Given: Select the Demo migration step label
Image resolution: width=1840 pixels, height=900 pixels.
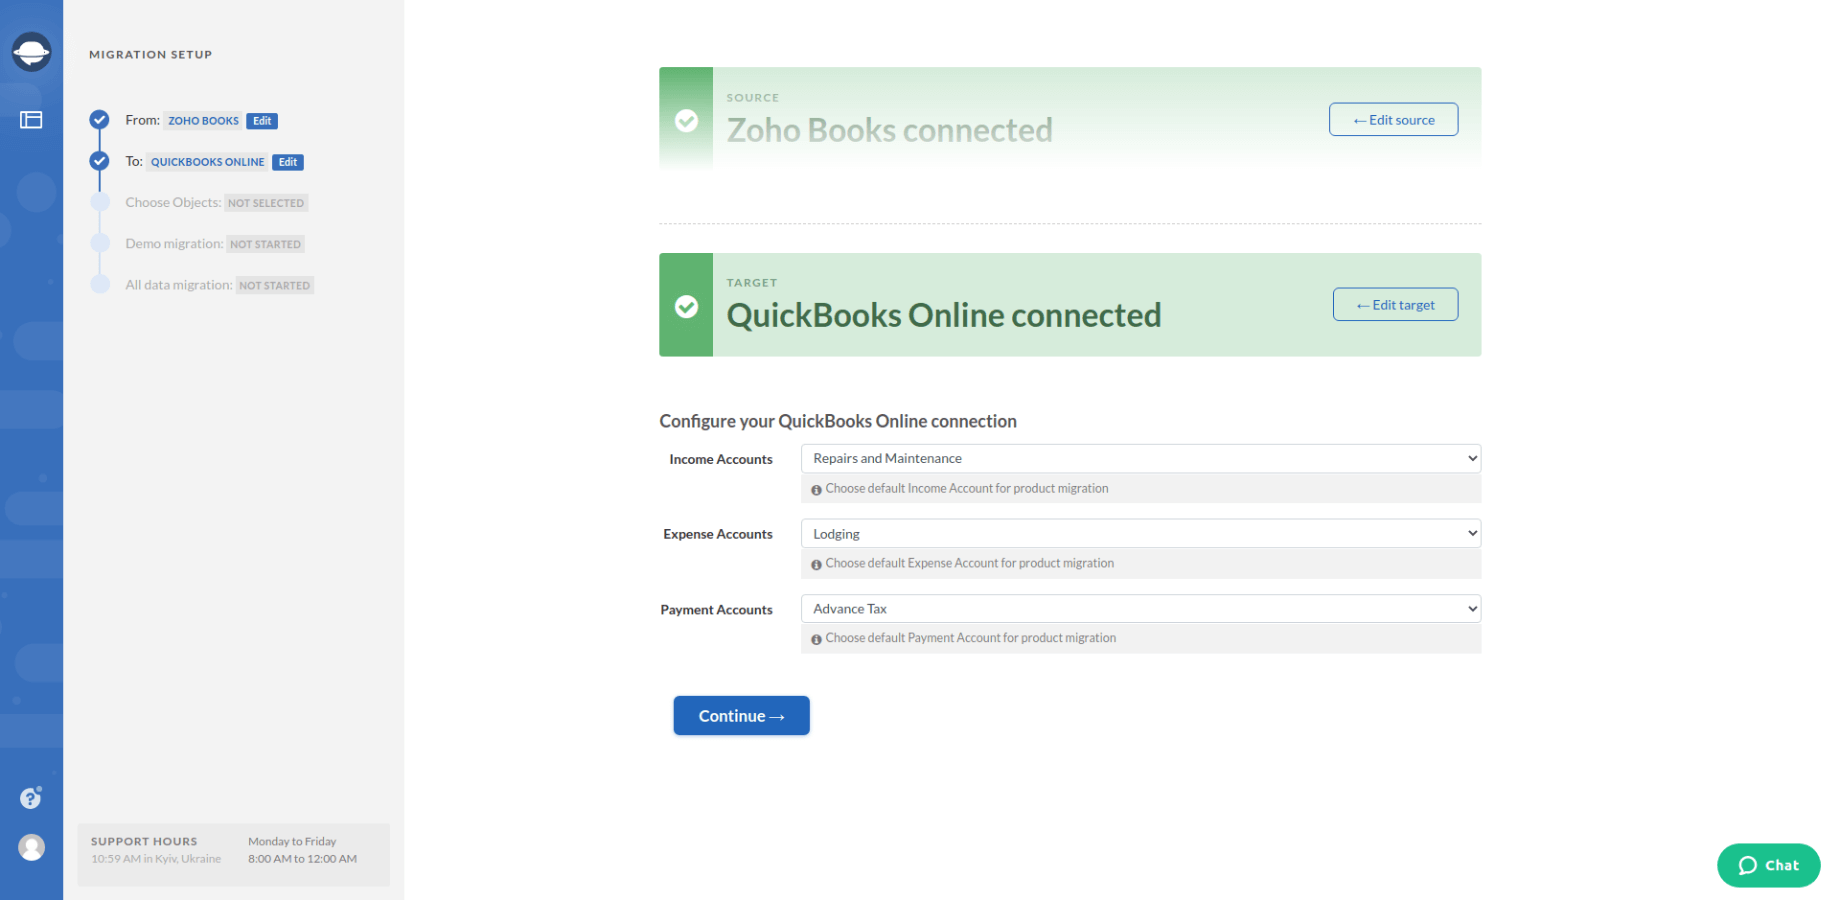Looking at the screenshot, I should pyautogui.click(x=174, y=243).
